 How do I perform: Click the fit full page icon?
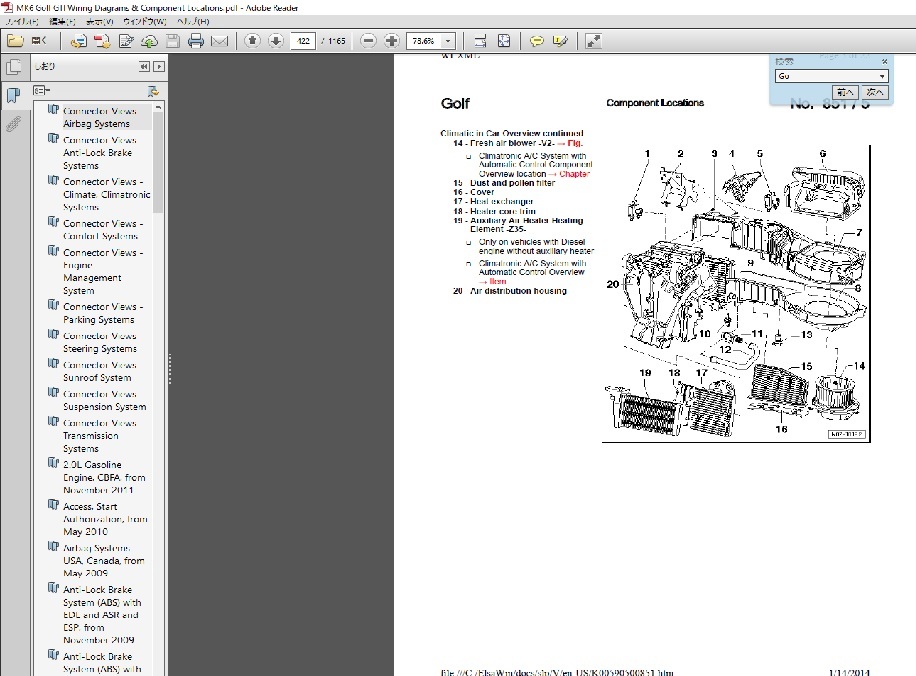click(504, 41)
